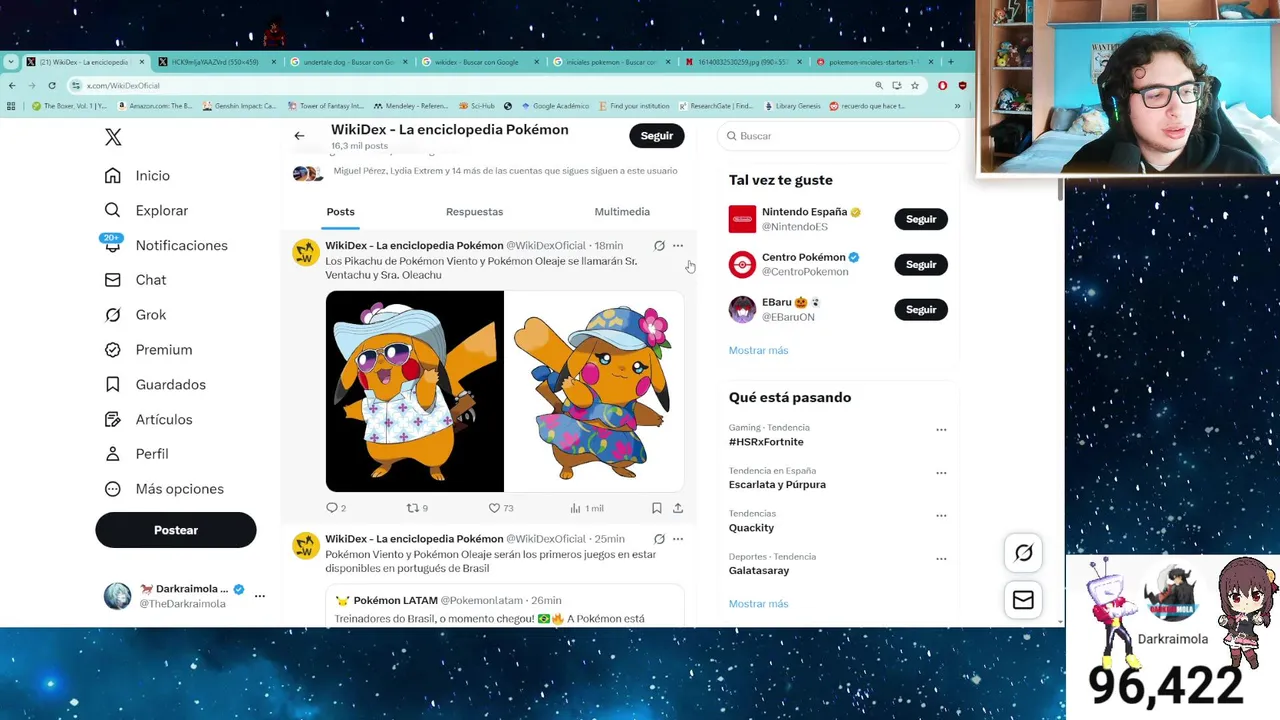Reply to the Pikachu post
Viewport: 1280px width, 720px height.
click(336, 508)
